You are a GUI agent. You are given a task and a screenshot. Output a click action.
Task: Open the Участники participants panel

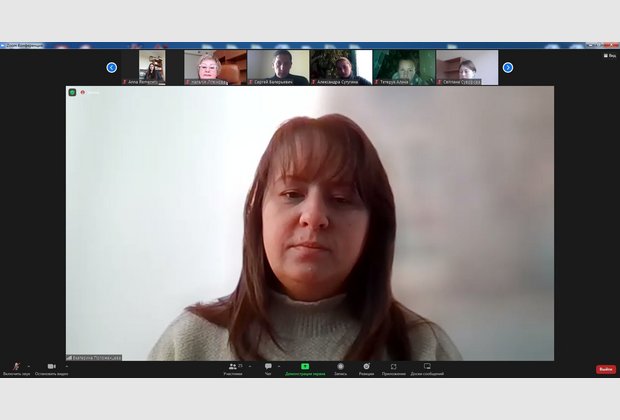(x=233, y=369)
